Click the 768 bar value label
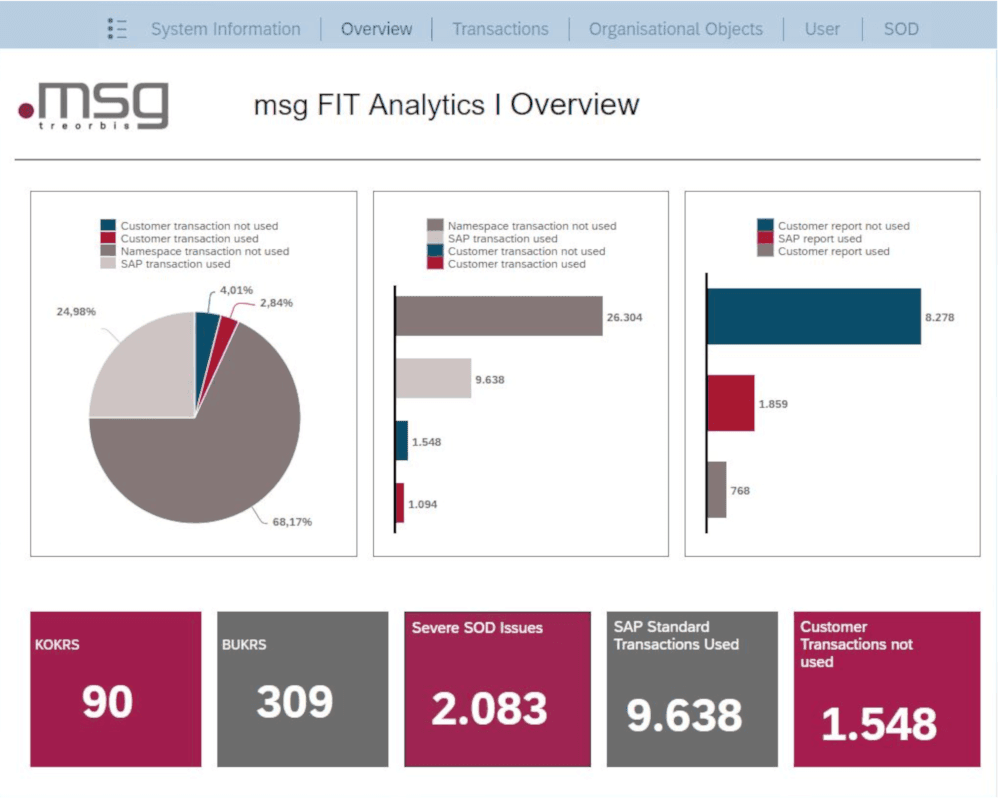Viewport: 1006px width, 811px height. click(740, 490)
